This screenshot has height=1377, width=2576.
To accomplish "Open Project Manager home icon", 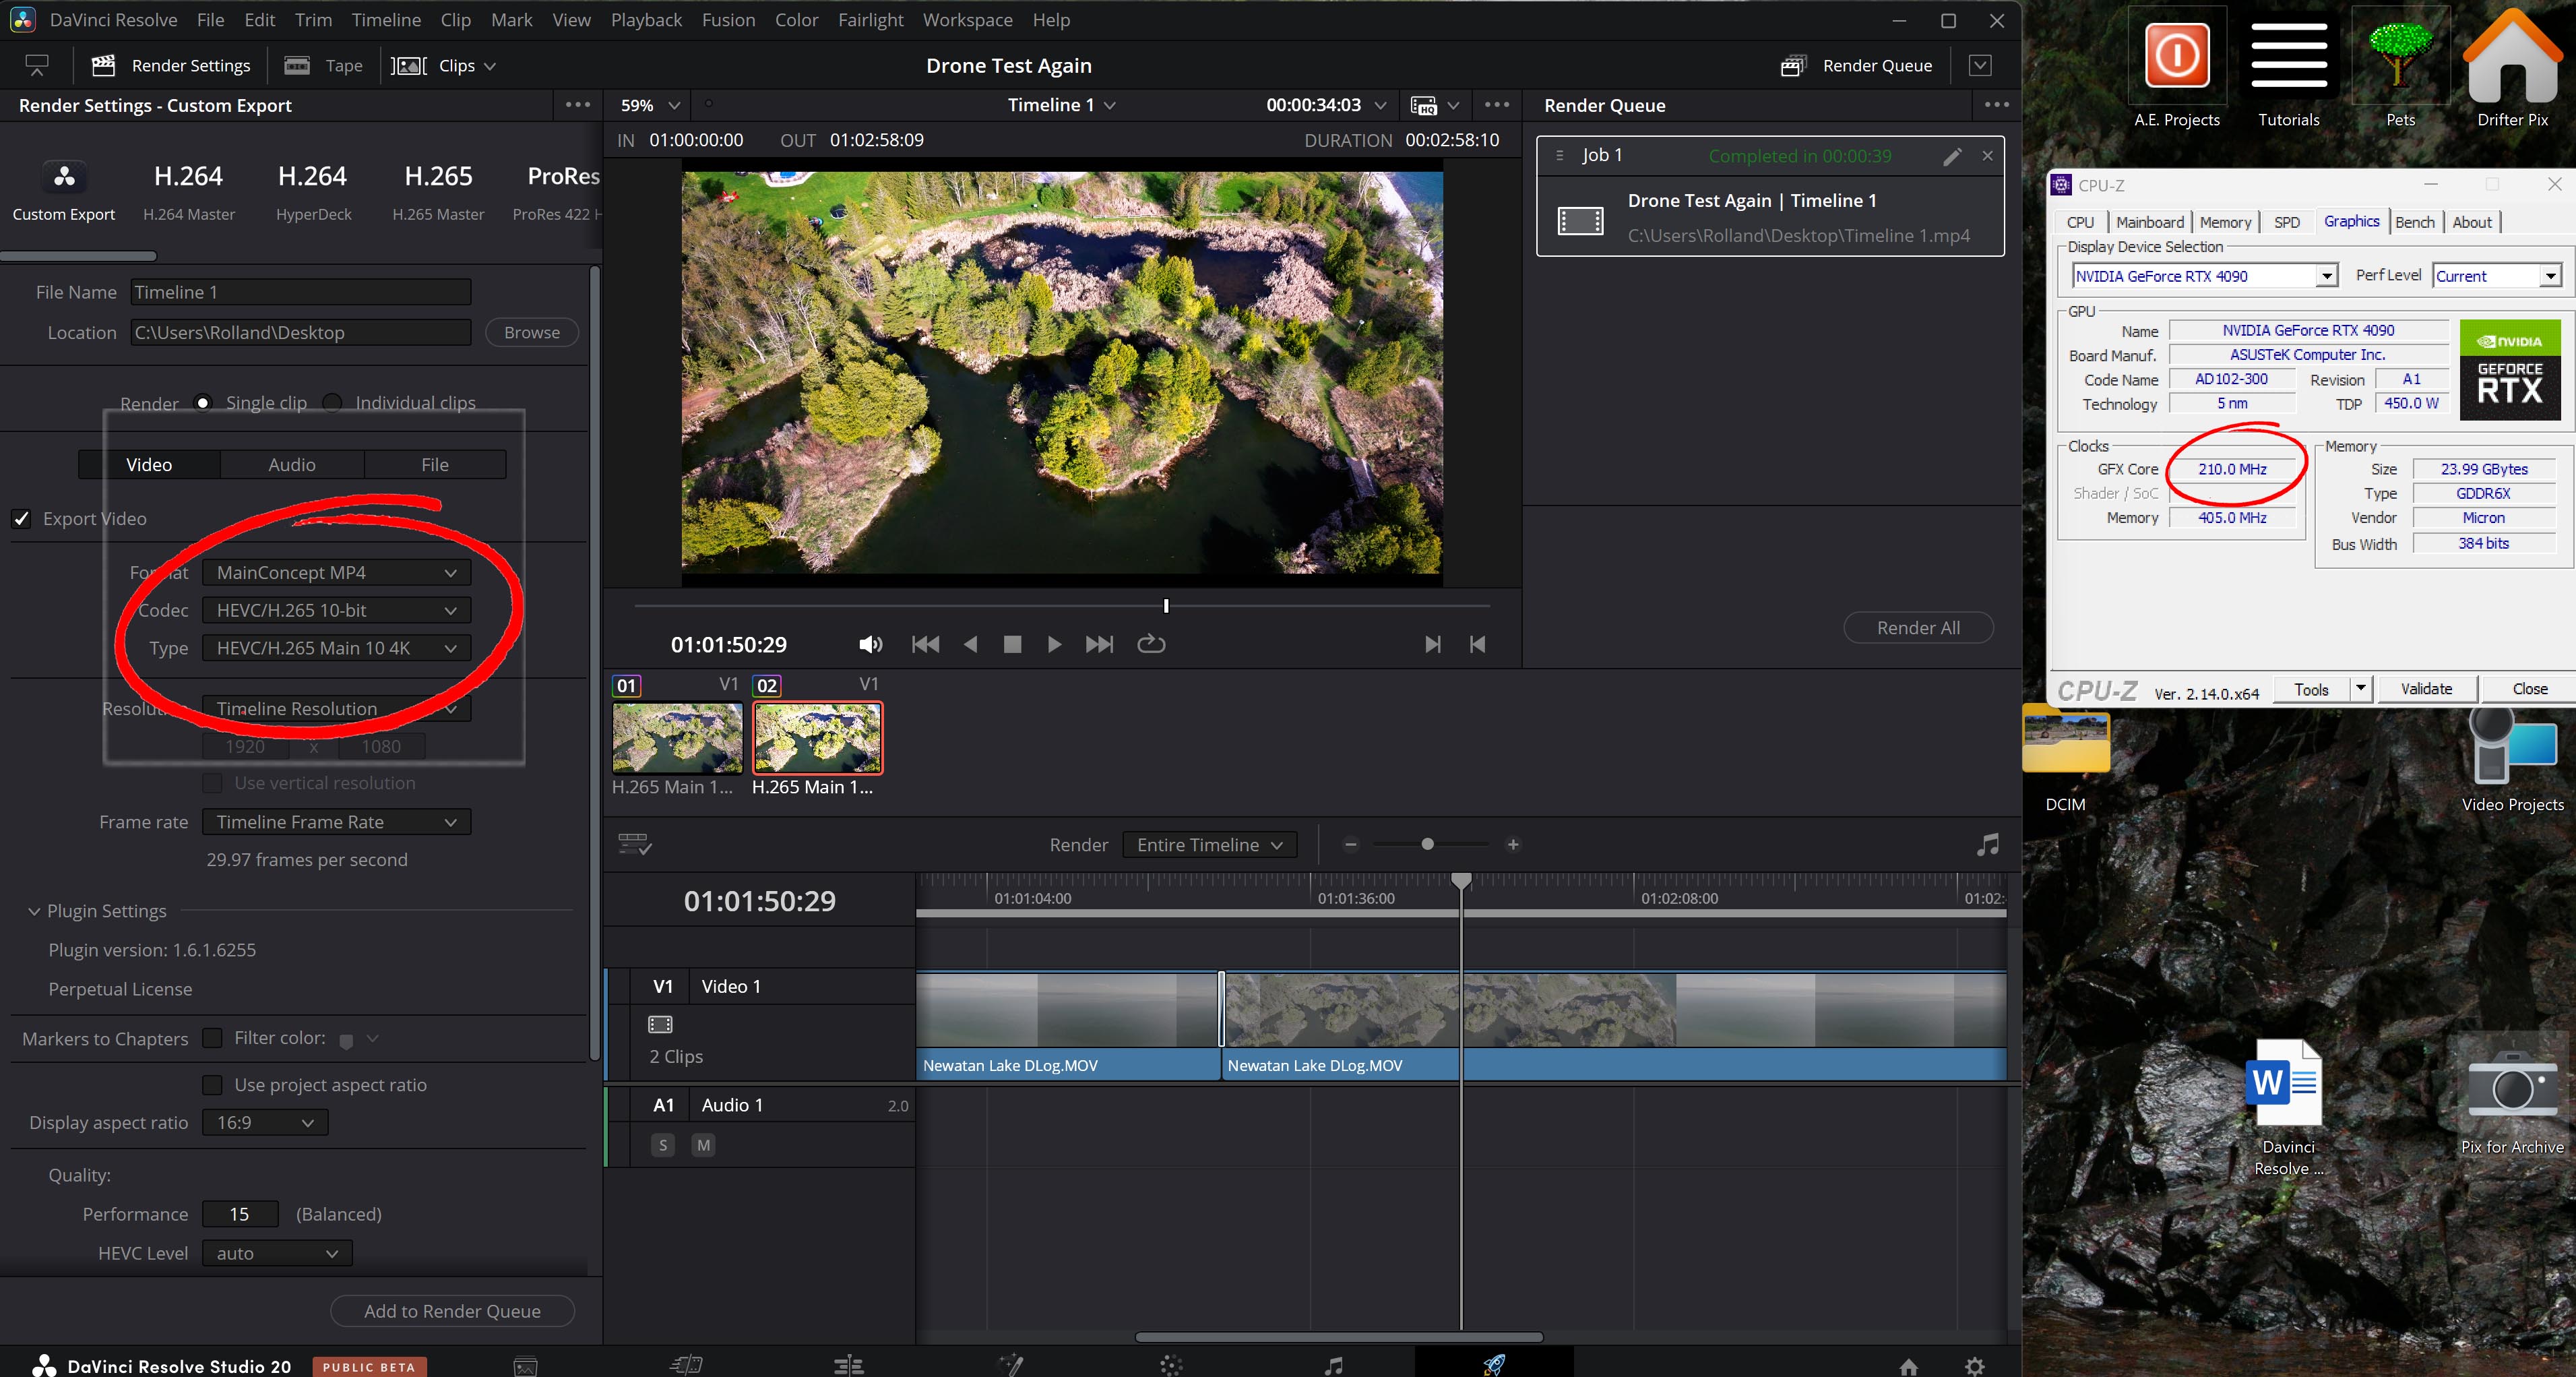I will click(x=1908, y=1366).
